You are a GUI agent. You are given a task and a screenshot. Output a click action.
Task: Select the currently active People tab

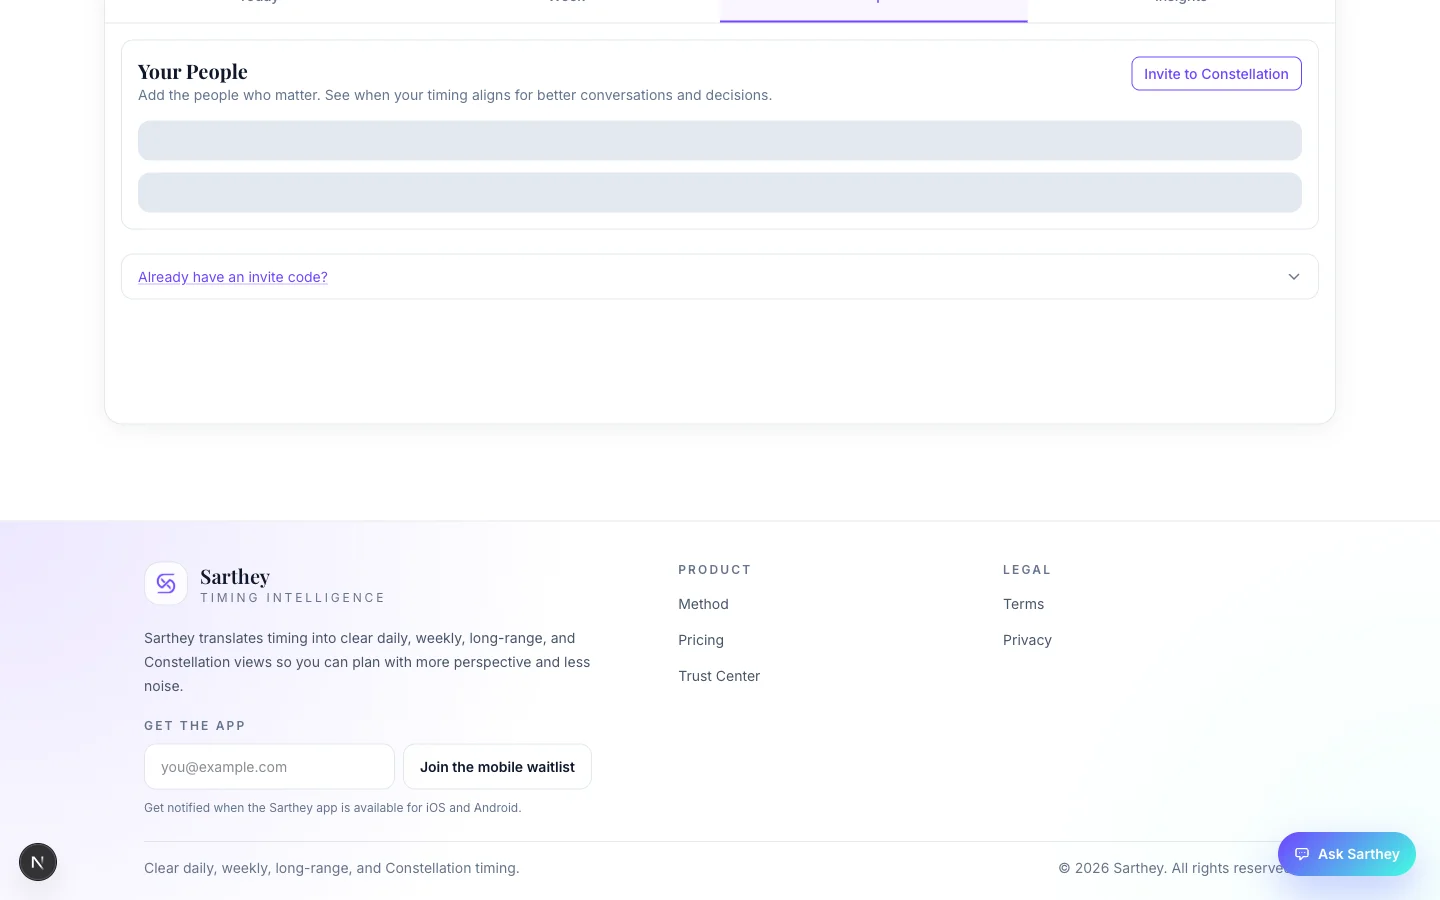(873, 4)
